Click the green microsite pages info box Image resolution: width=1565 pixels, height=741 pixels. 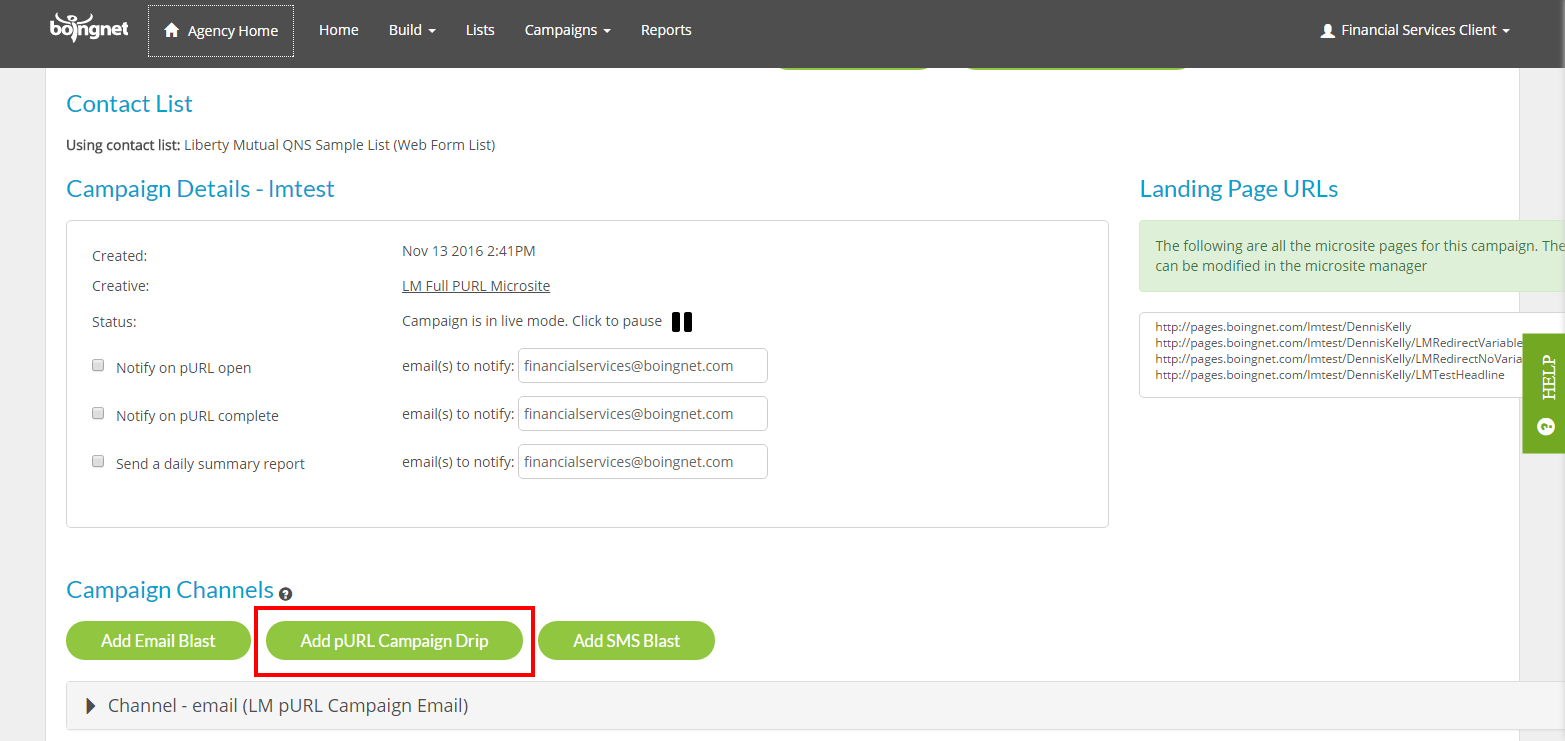coord(1352,256)
